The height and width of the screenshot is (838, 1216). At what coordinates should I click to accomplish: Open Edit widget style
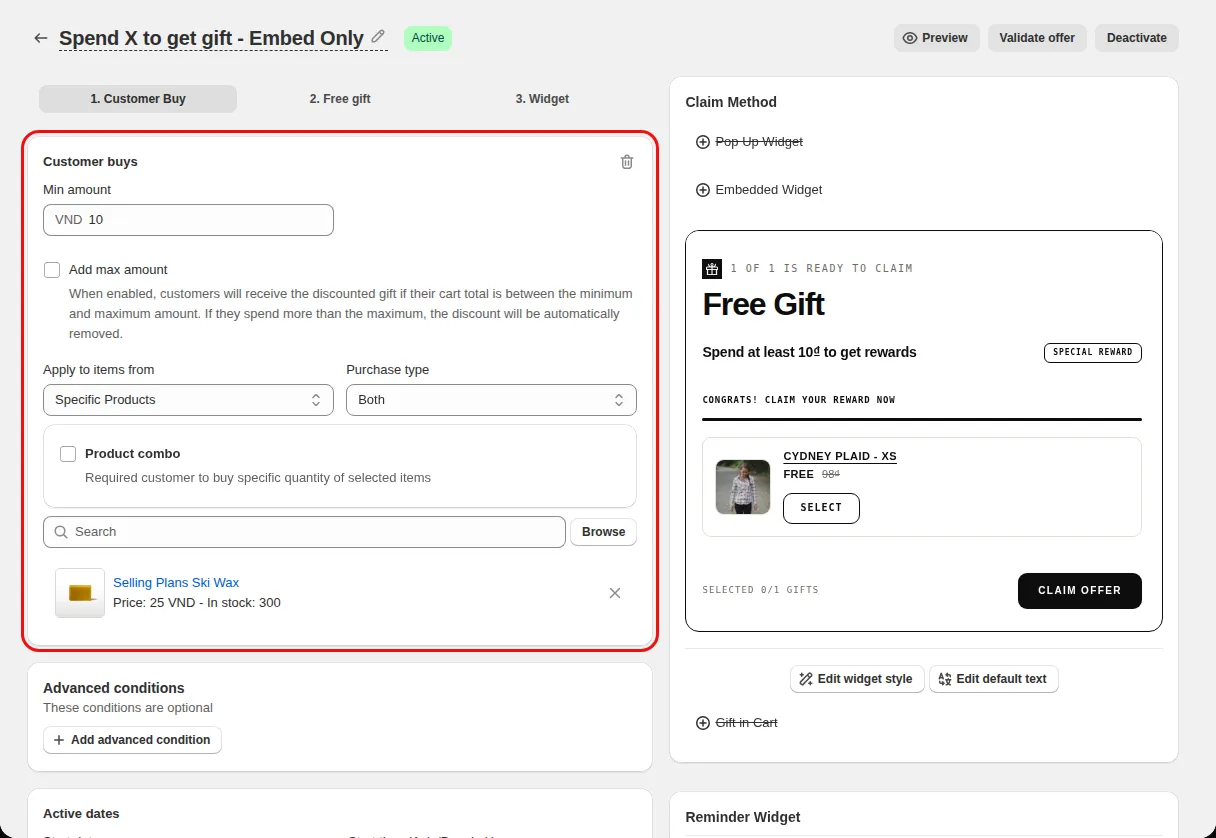click(857, 679)
